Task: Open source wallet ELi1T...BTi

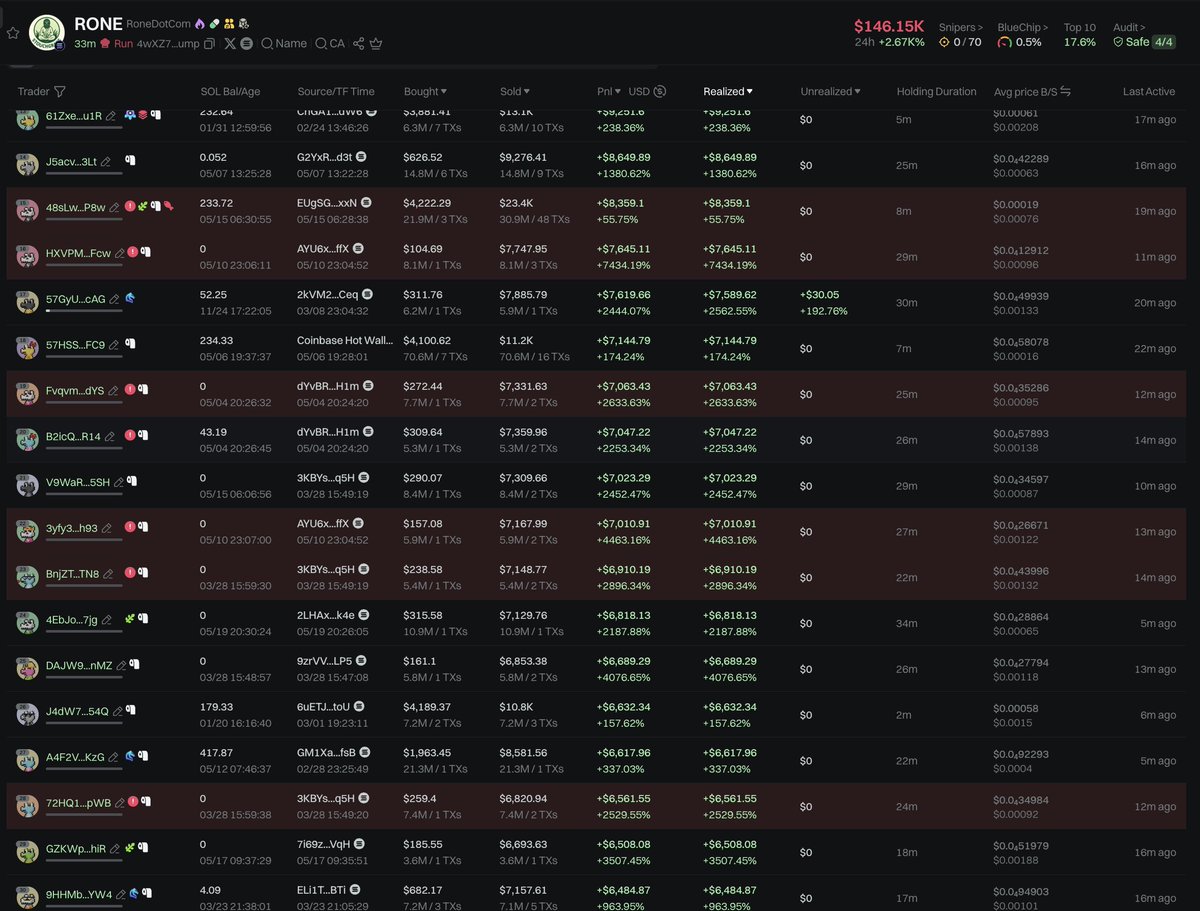Action: point(321,889)
